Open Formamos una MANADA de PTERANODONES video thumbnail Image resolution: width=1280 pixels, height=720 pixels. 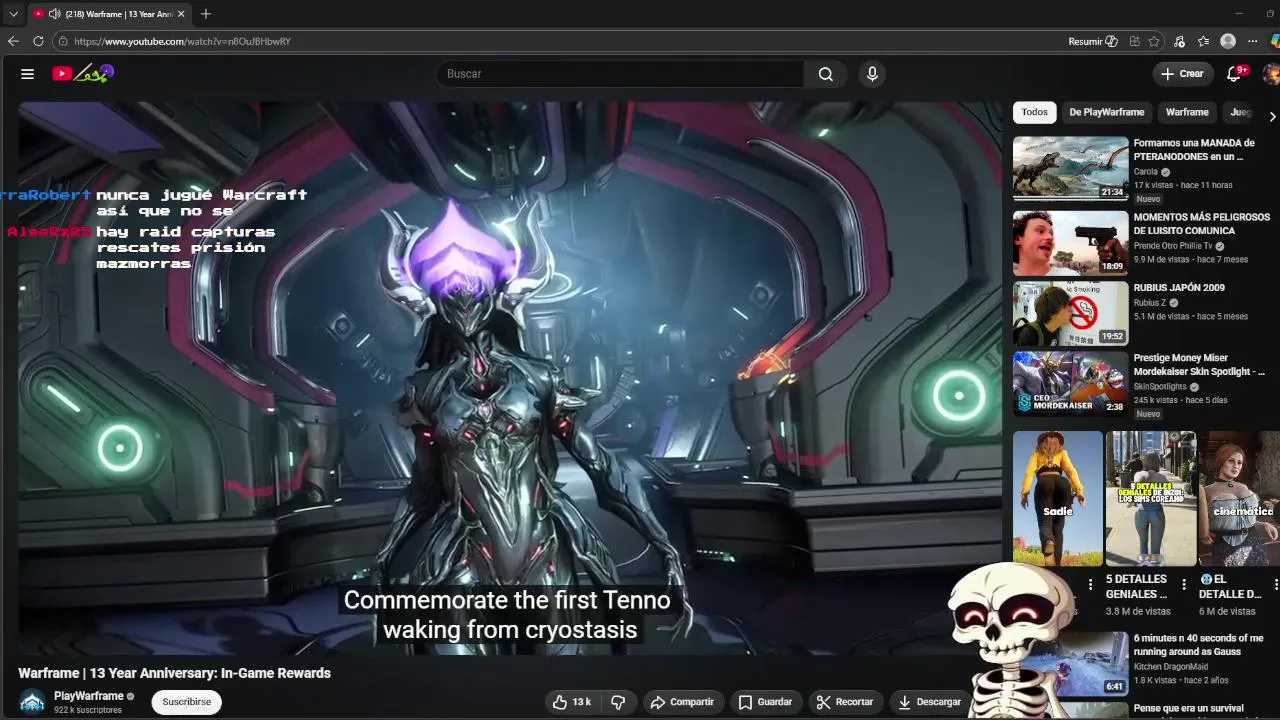pos(1070,168)
